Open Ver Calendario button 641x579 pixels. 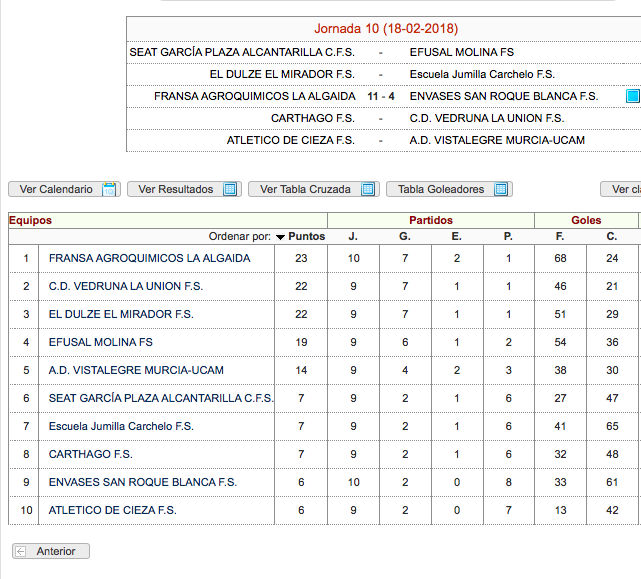[x=64, y=189]
